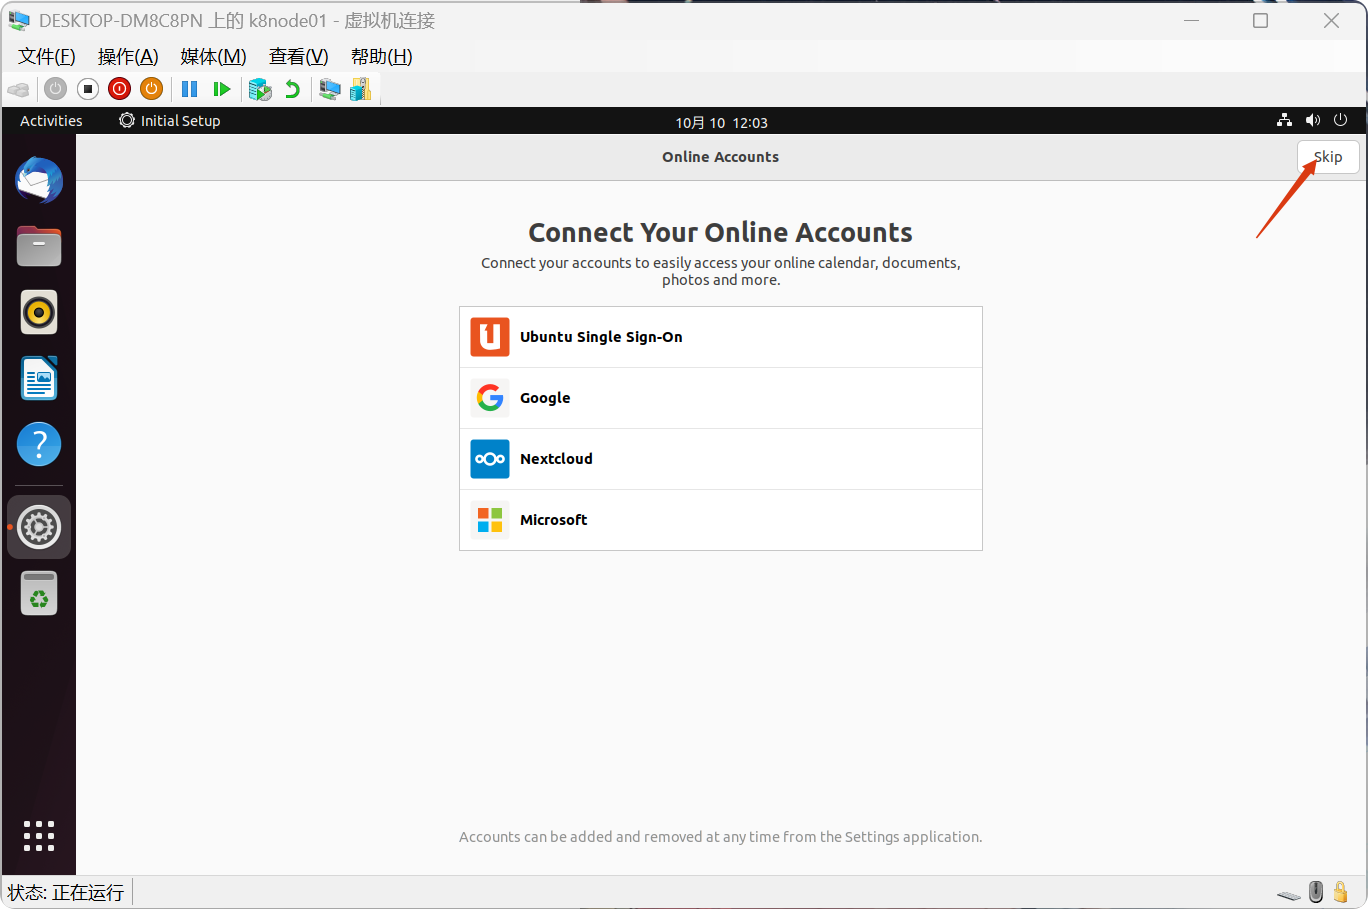Open the 媒体(M) menu
Screen dimensions: 1368x909
pyautogui.click(x=213, y=57)
